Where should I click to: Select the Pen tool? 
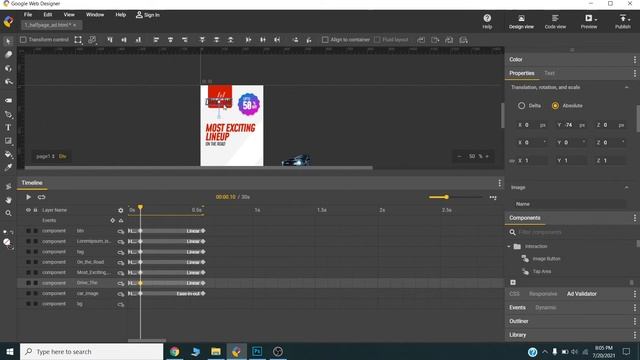point(8,114)
